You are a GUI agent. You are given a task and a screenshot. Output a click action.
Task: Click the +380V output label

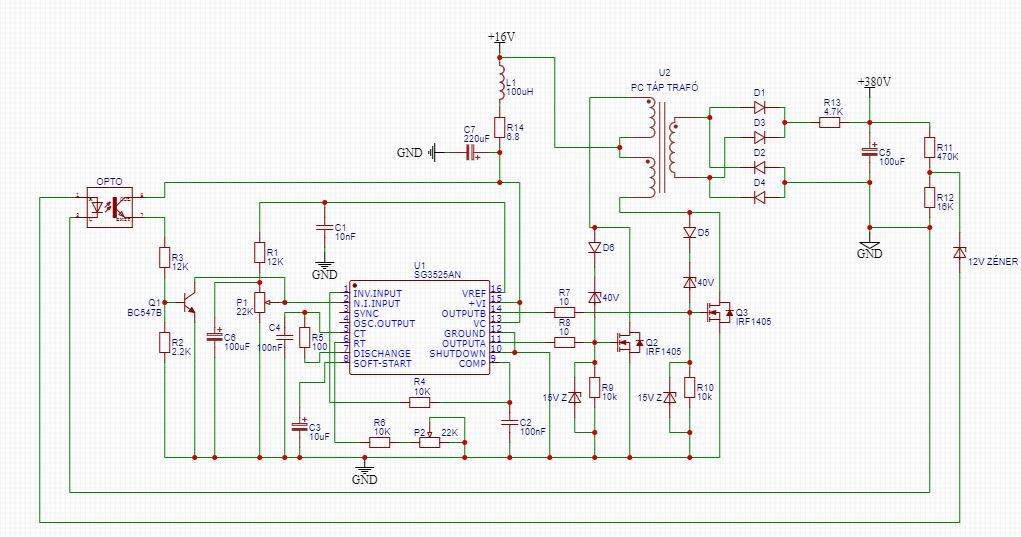pyautogui.click(x=874, y=82)
